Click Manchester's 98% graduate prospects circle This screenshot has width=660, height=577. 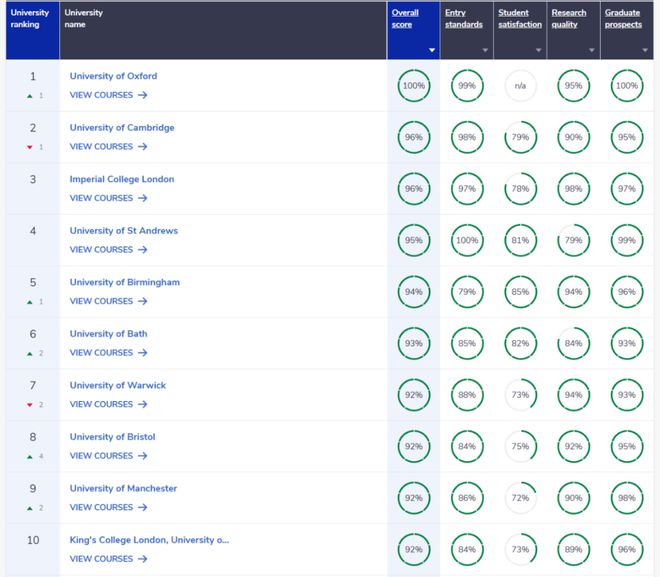click(627, 498)
